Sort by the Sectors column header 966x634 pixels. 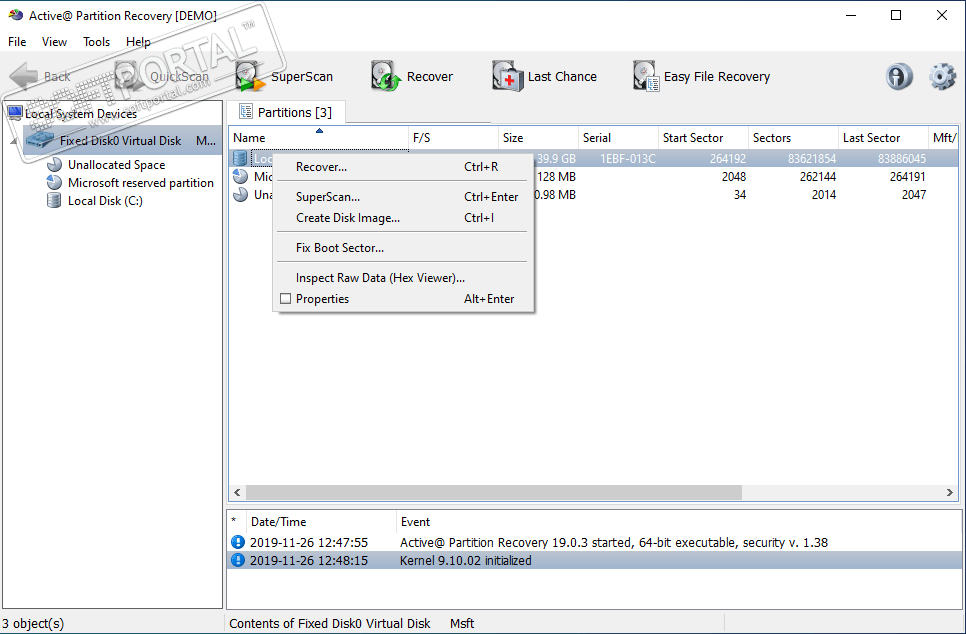794,138
